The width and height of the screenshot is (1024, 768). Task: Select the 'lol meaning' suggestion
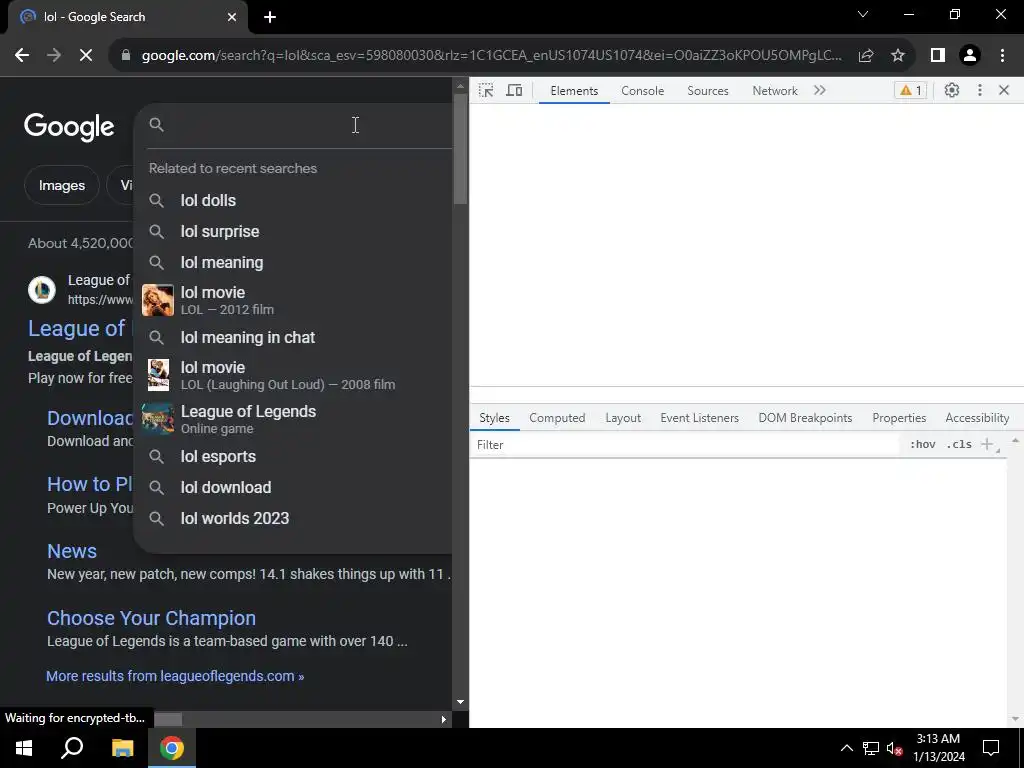coord(293,263)
